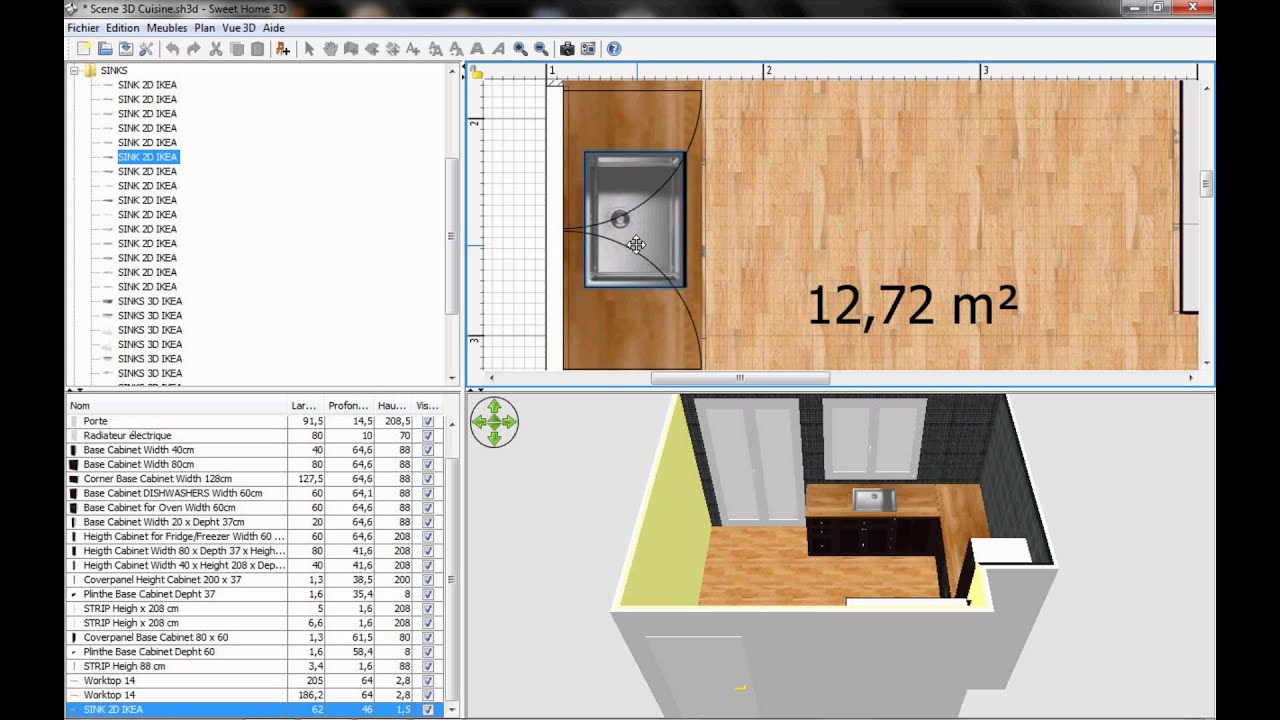Toggle visibility of Base Cabinet Width 40cm

tap(428, 450)
